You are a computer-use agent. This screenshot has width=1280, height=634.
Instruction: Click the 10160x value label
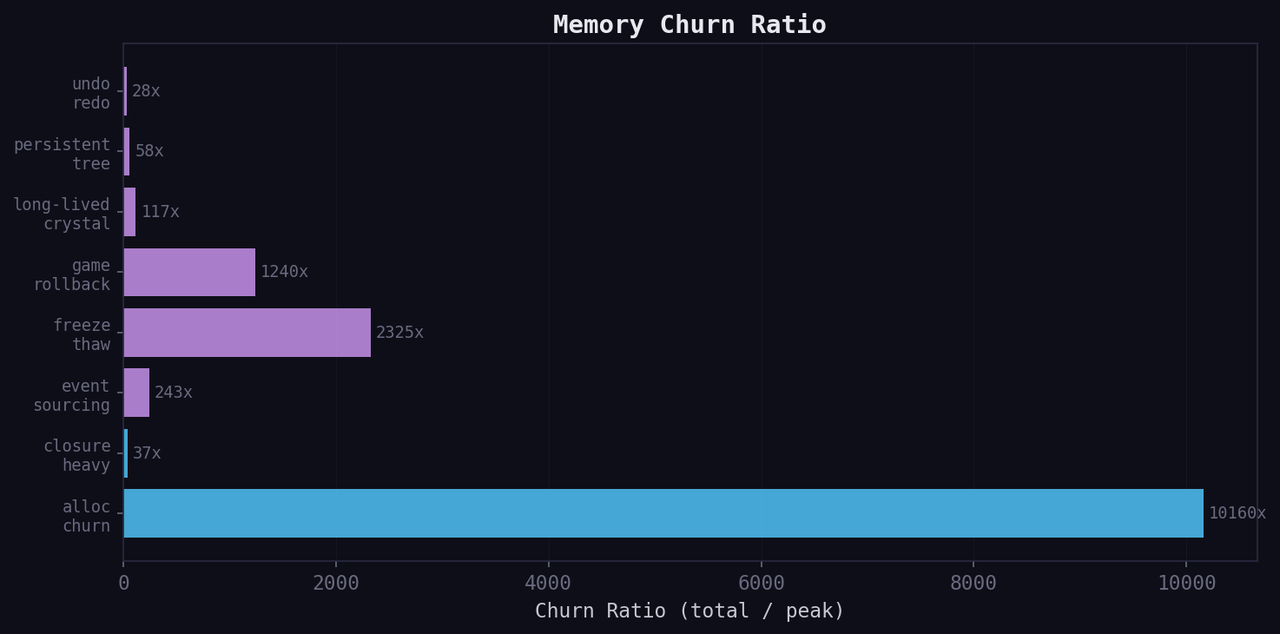[x=1236, y=513]
